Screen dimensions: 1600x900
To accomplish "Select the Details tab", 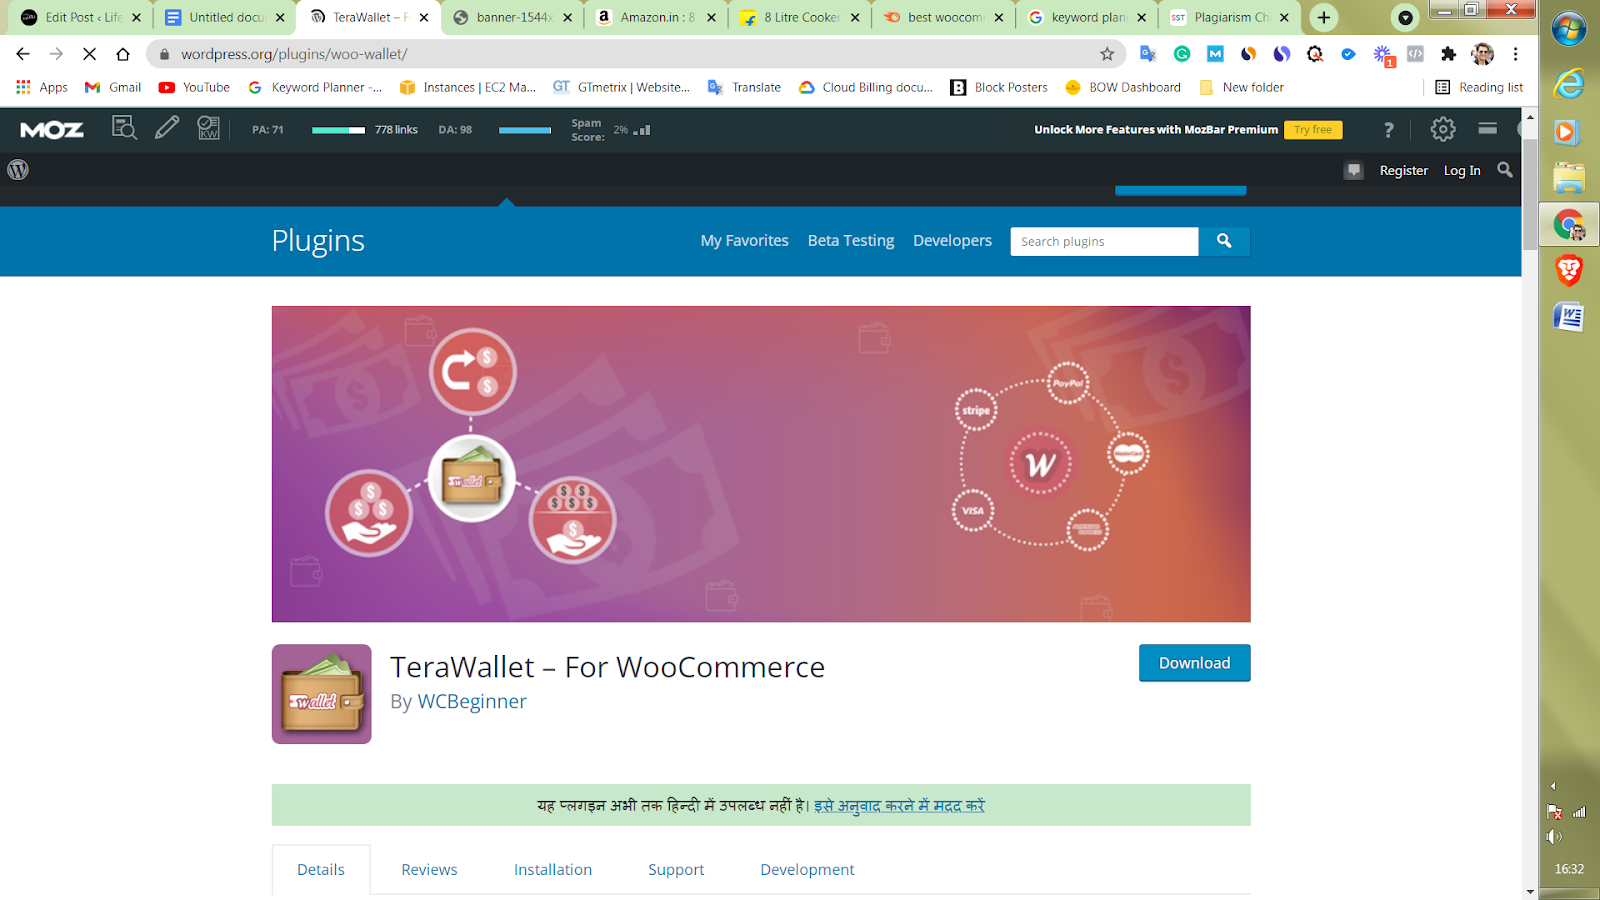I will 321,870.
